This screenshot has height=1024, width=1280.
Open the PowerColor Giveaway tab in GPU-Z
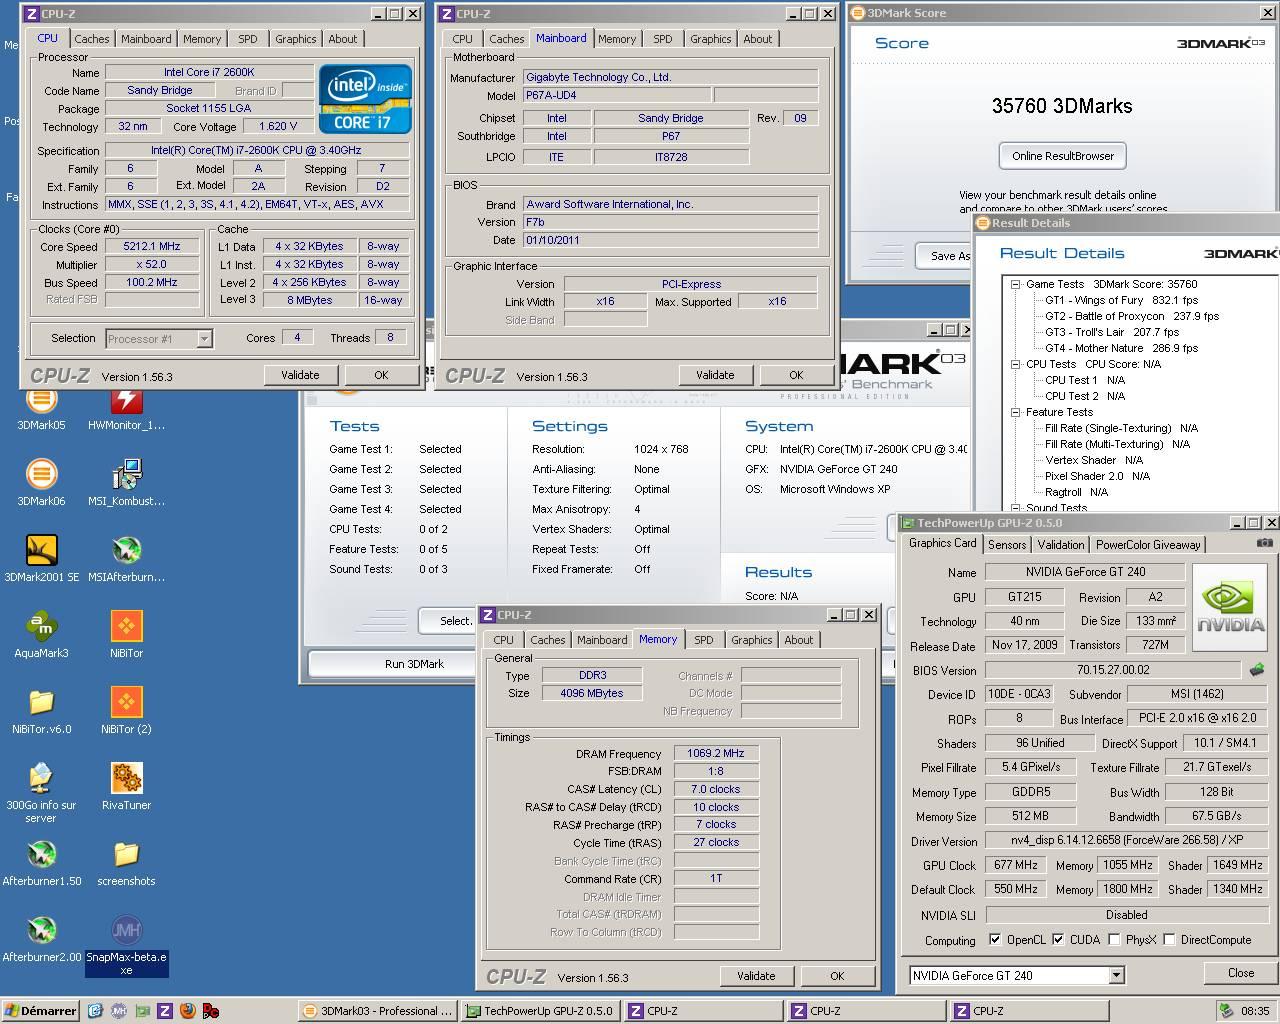click(x=1148, y=545)
